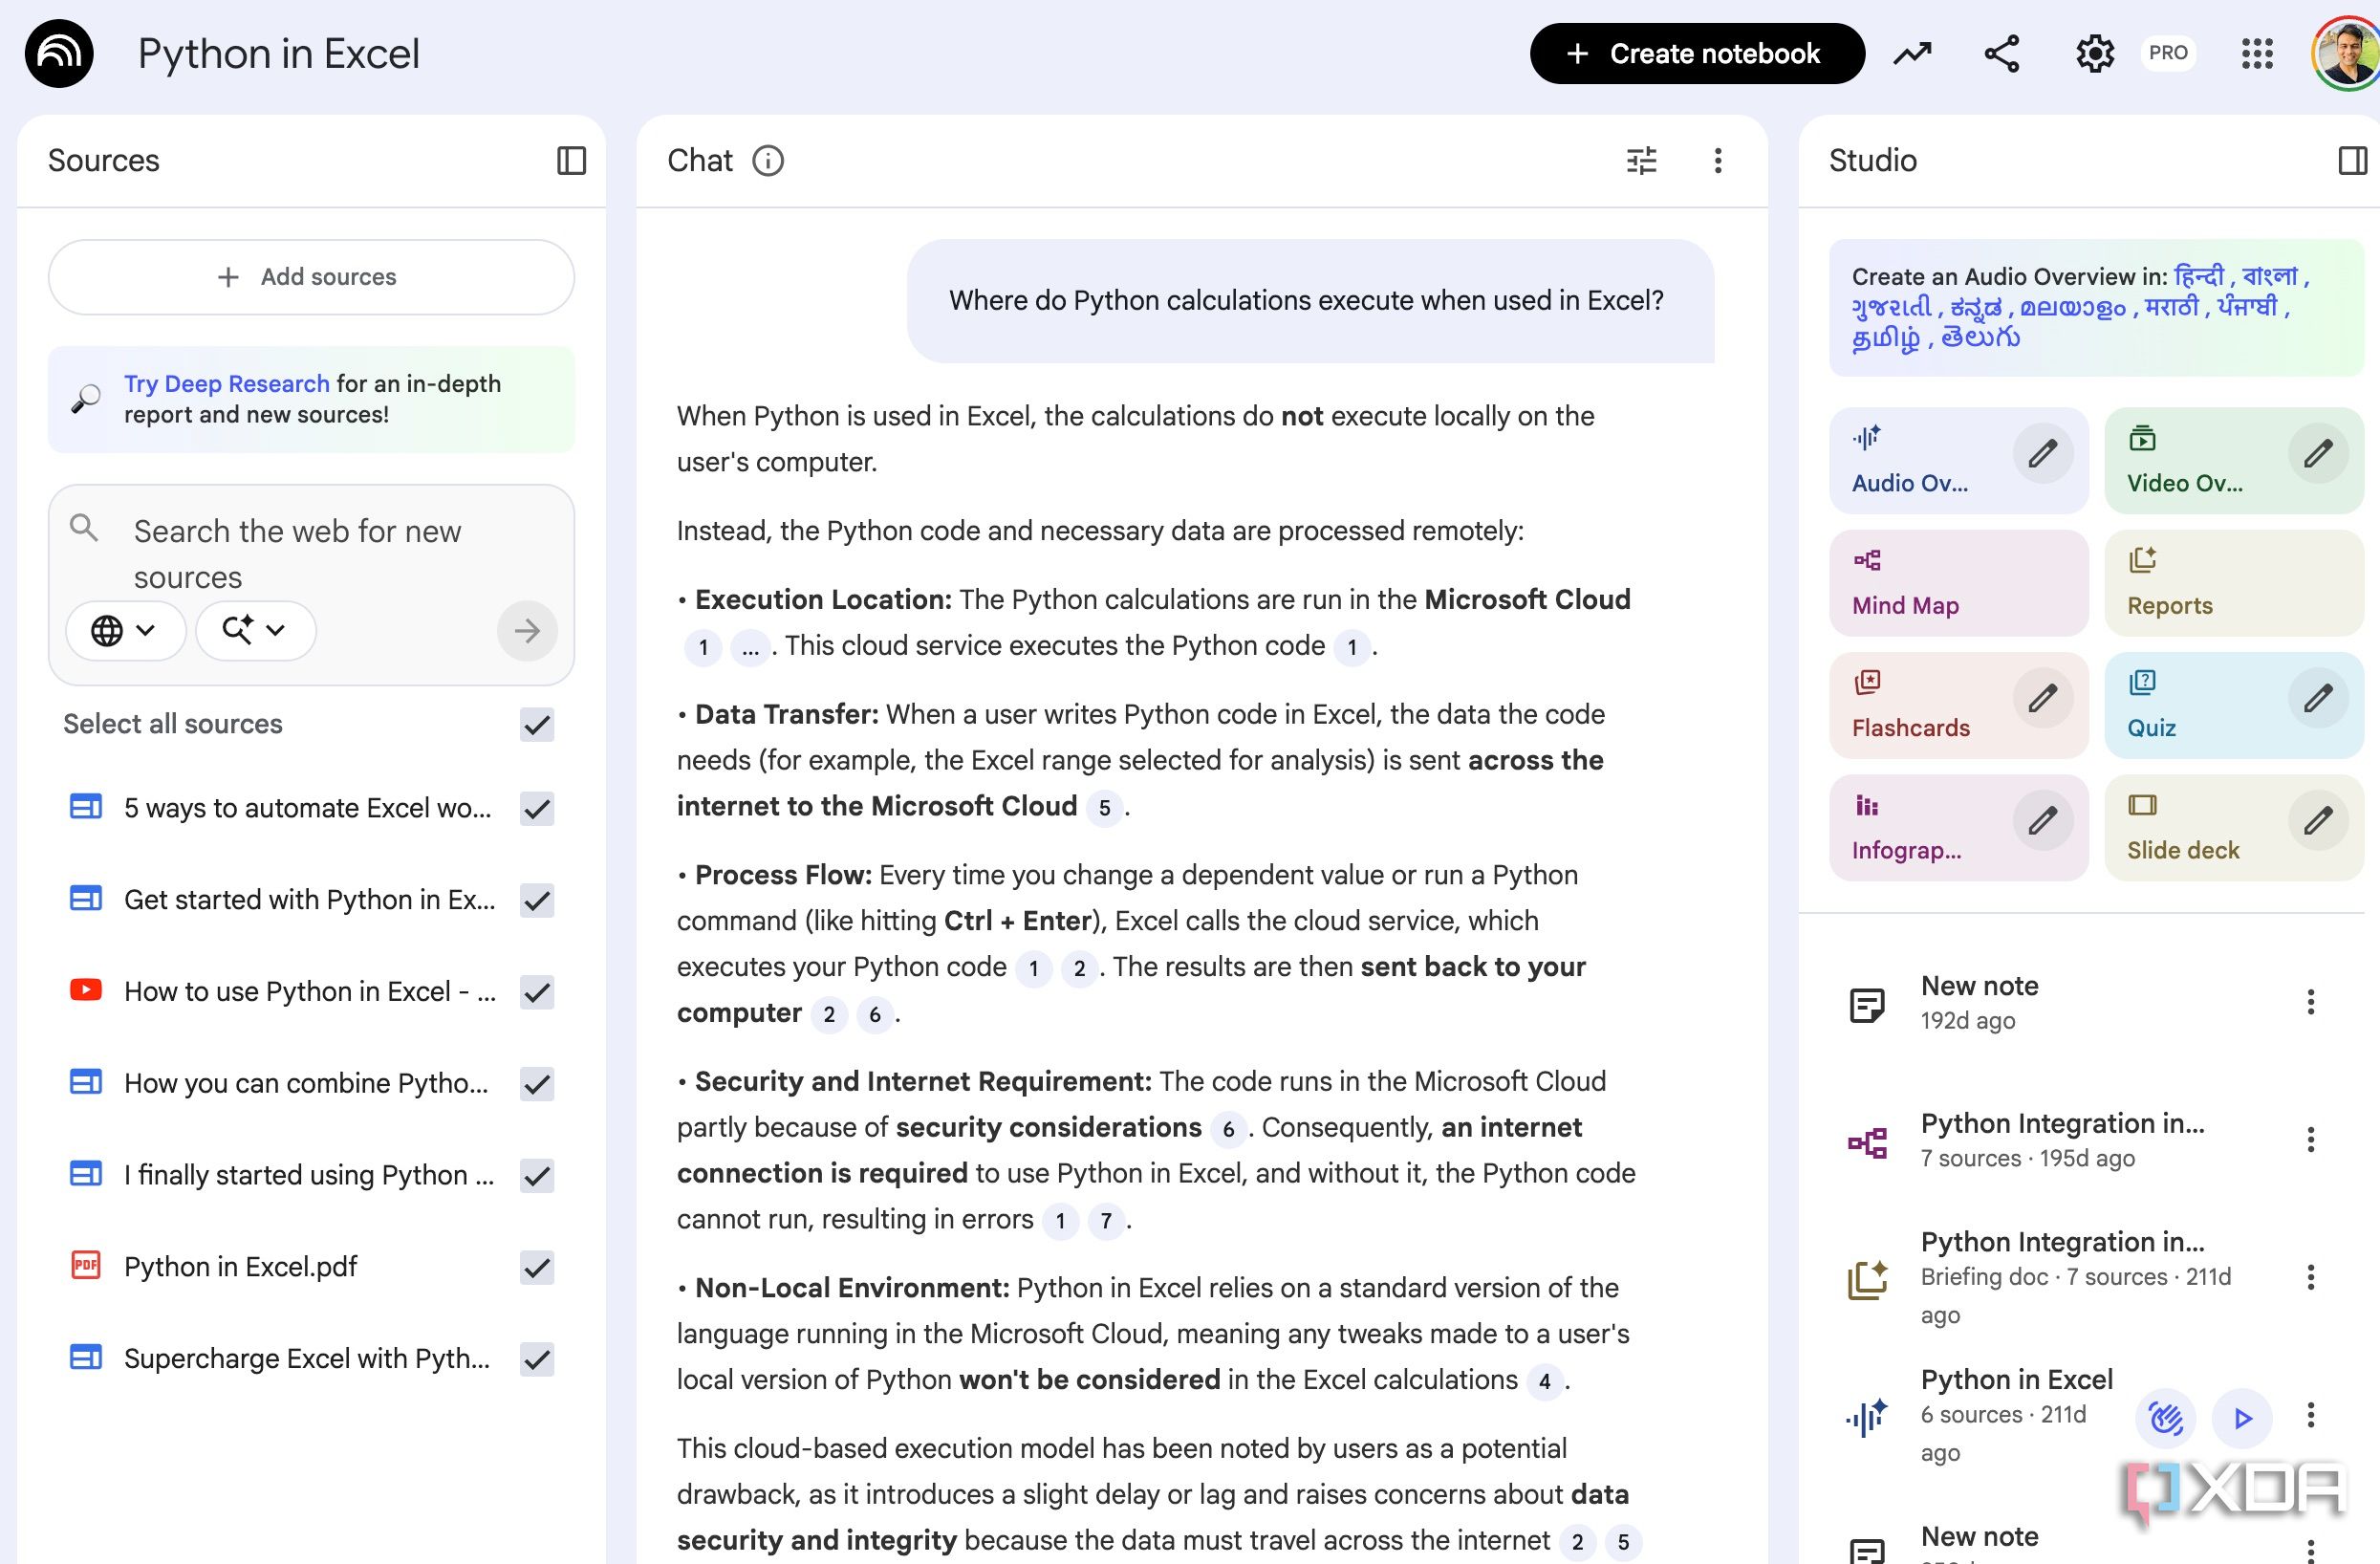Image resolution: width=2380 pixels, height=1564 pixels.
Task: Toggle the Select all sources checkbox
Action: coord(537,724)
